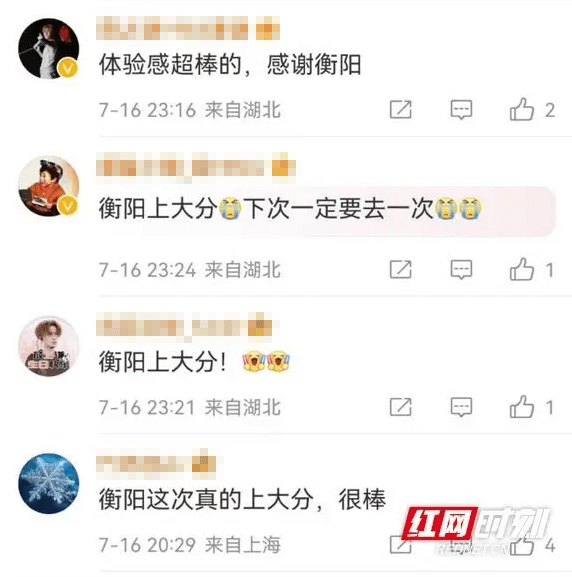Open the blurred username above '体验感超棒的'
The image size is (572, 577).
pos(188,28)
